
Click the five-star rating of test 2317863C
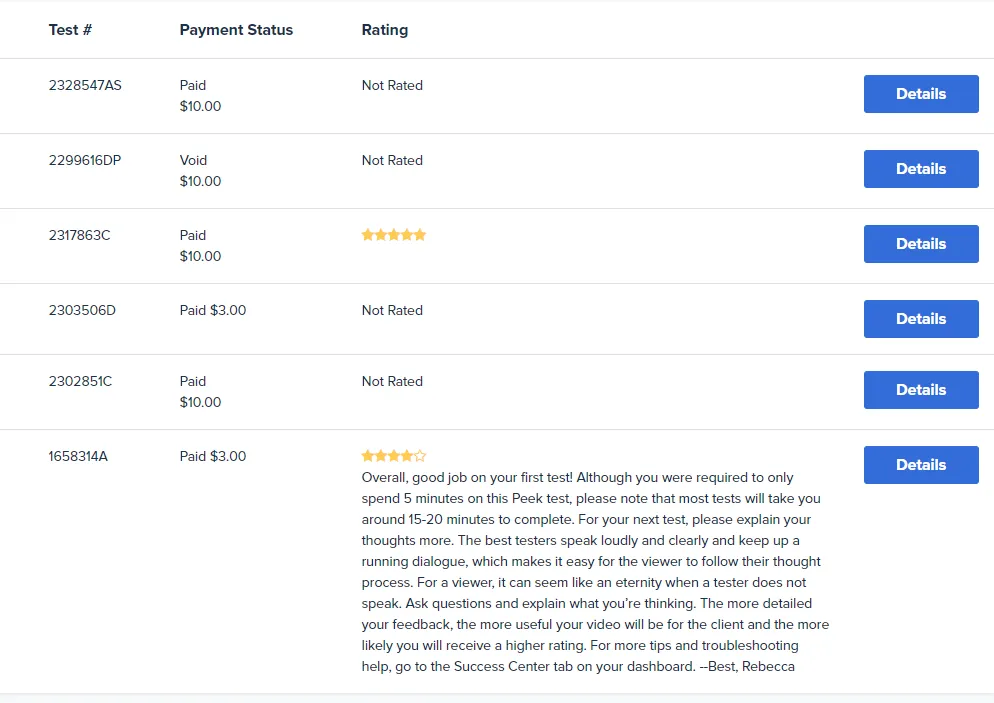pyautogui.click(x=394, y=235)
